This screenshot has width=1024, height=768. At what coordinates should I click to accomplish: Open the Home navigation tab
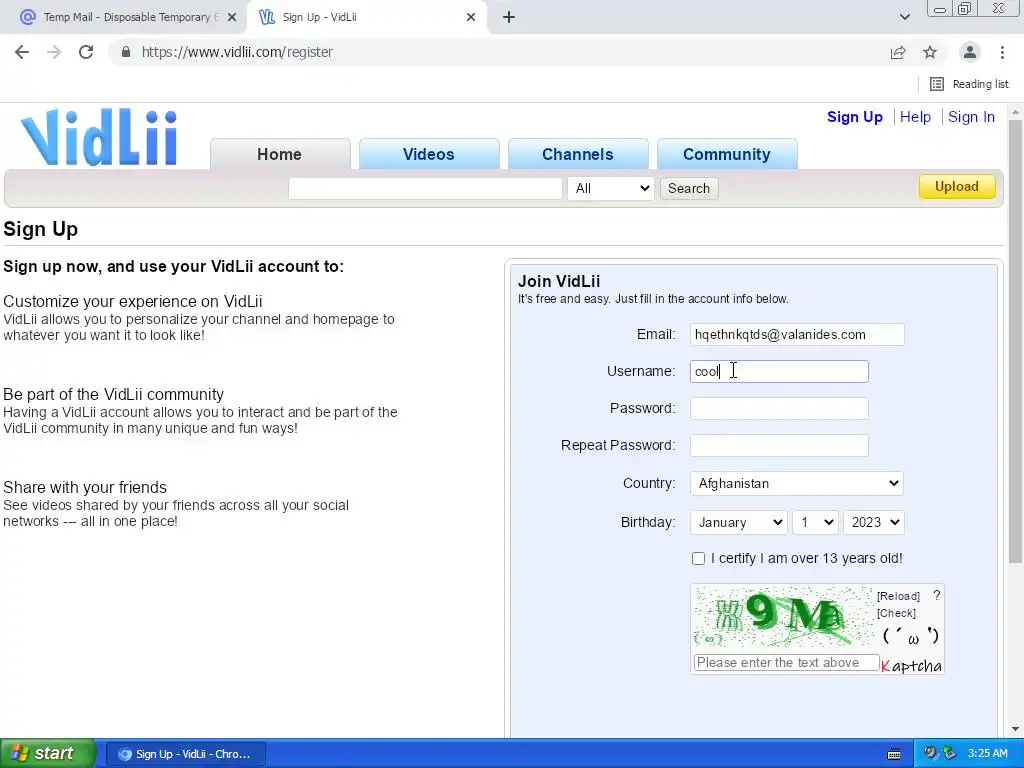280,154
